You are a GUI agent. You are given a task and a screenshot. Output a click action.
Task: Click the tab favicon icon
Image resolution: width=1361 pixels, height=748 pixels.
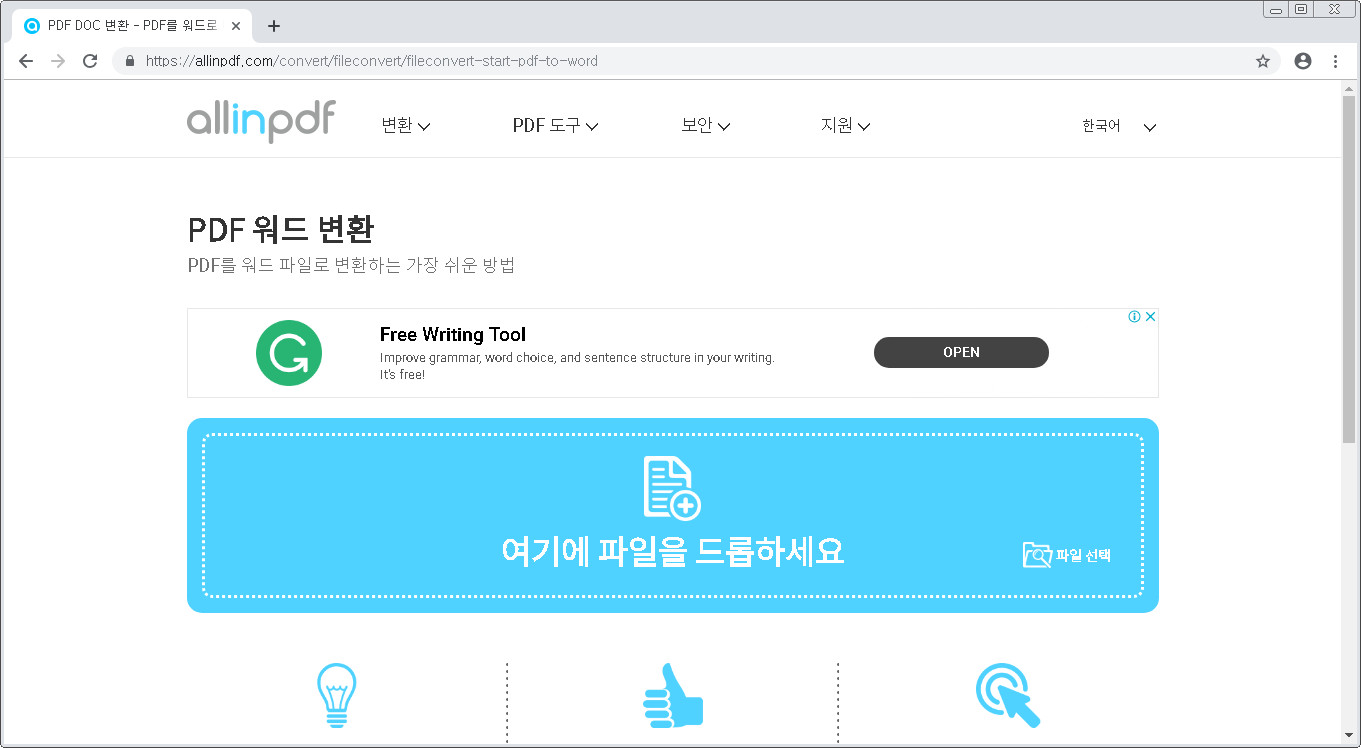coord(32,26)
